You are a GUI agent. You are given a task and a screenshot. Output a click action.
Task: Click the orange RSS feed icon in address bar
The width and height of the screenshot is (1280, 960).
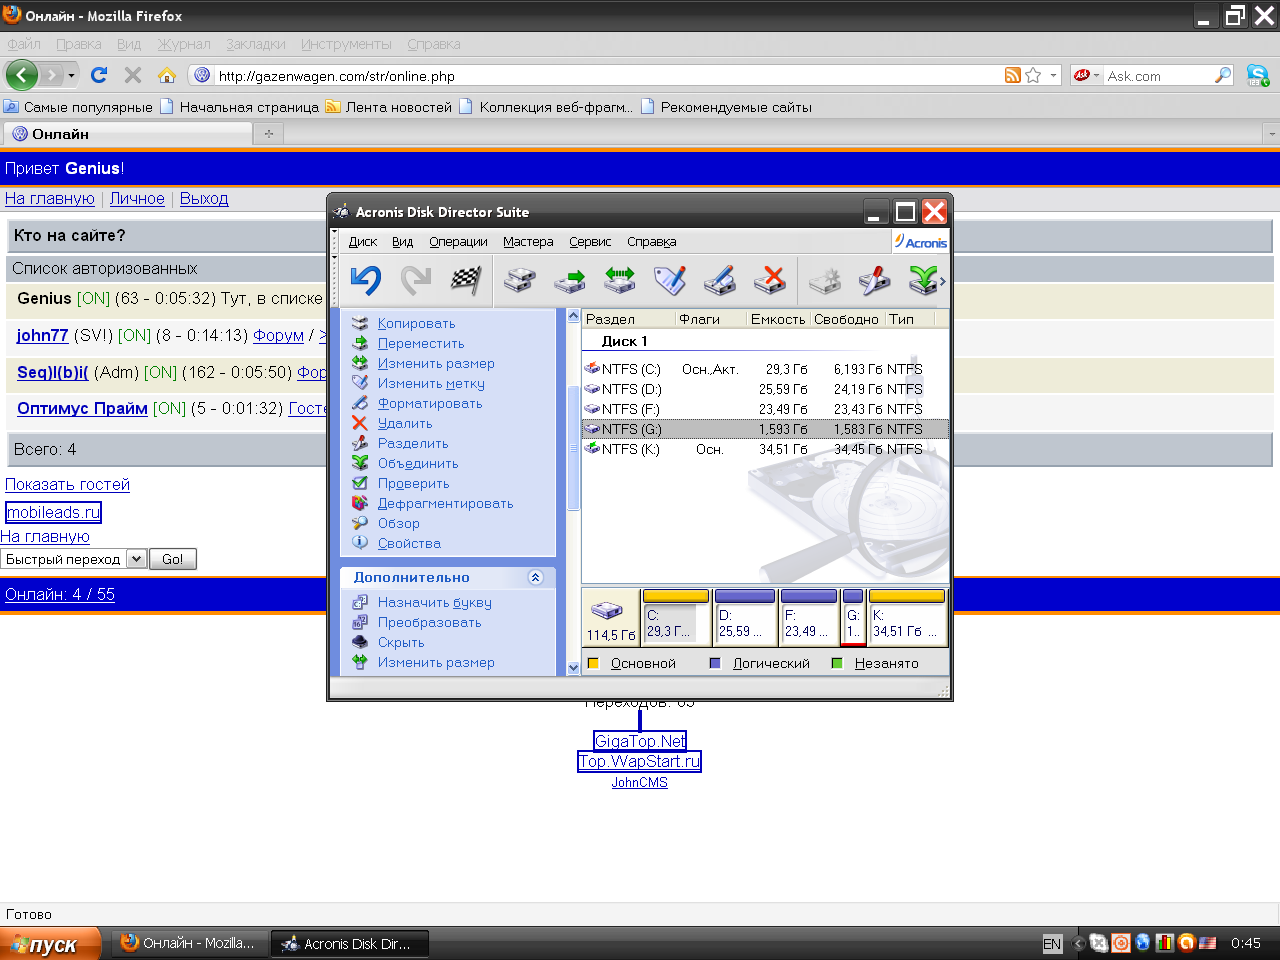click(x=1013, y=75)
